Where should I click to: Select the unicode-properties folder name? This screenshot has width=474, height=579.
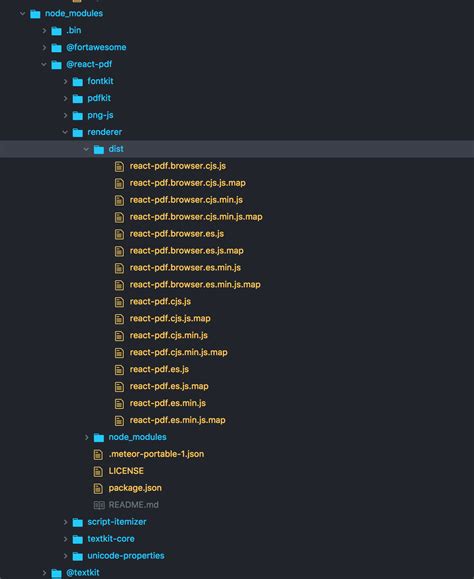coord(126,556)
